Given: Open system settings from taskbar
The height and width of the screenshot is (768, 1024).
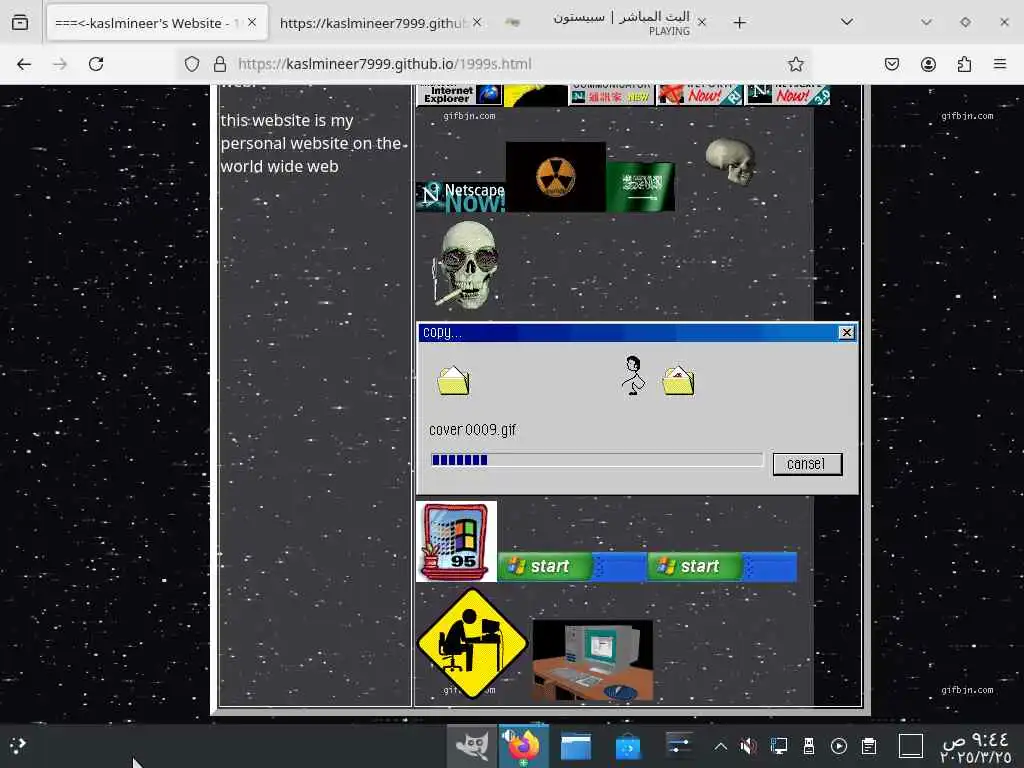Looking at the screenshot, I should point(679,746).
